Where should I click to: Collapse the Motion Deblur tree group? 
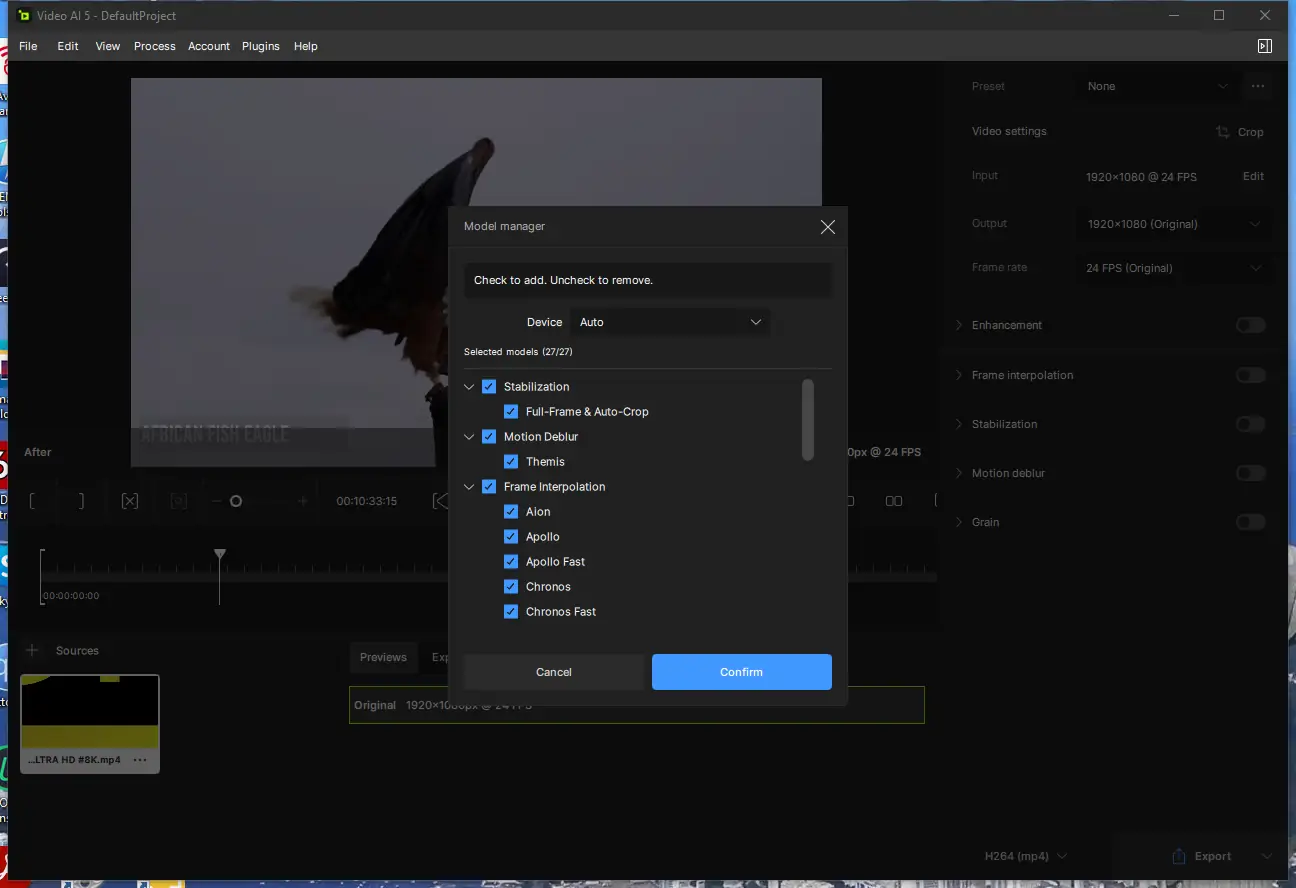(x=470, y=437)
